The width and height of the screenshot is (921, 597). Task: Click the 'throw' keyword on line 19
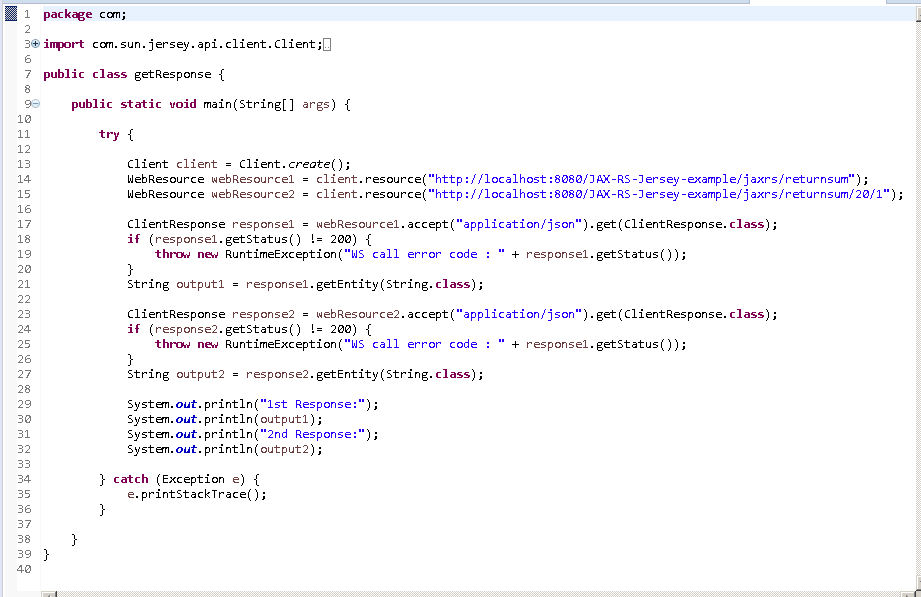click(173, 254)
